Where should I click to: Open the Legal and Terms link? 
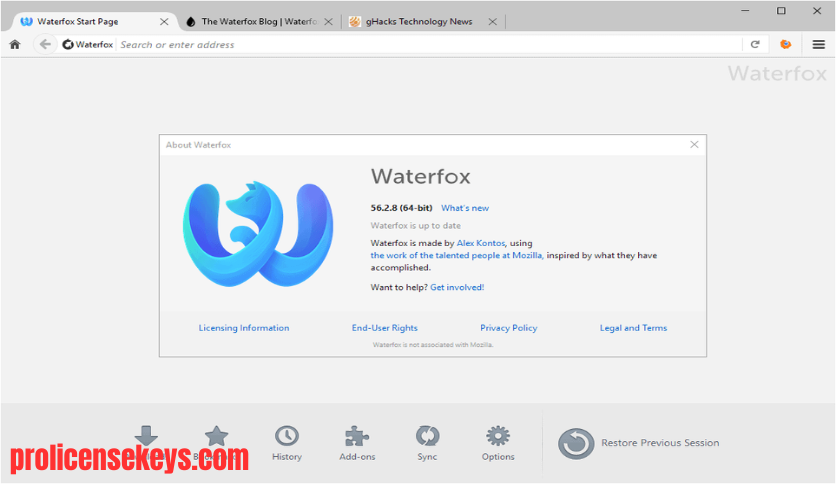633,328
